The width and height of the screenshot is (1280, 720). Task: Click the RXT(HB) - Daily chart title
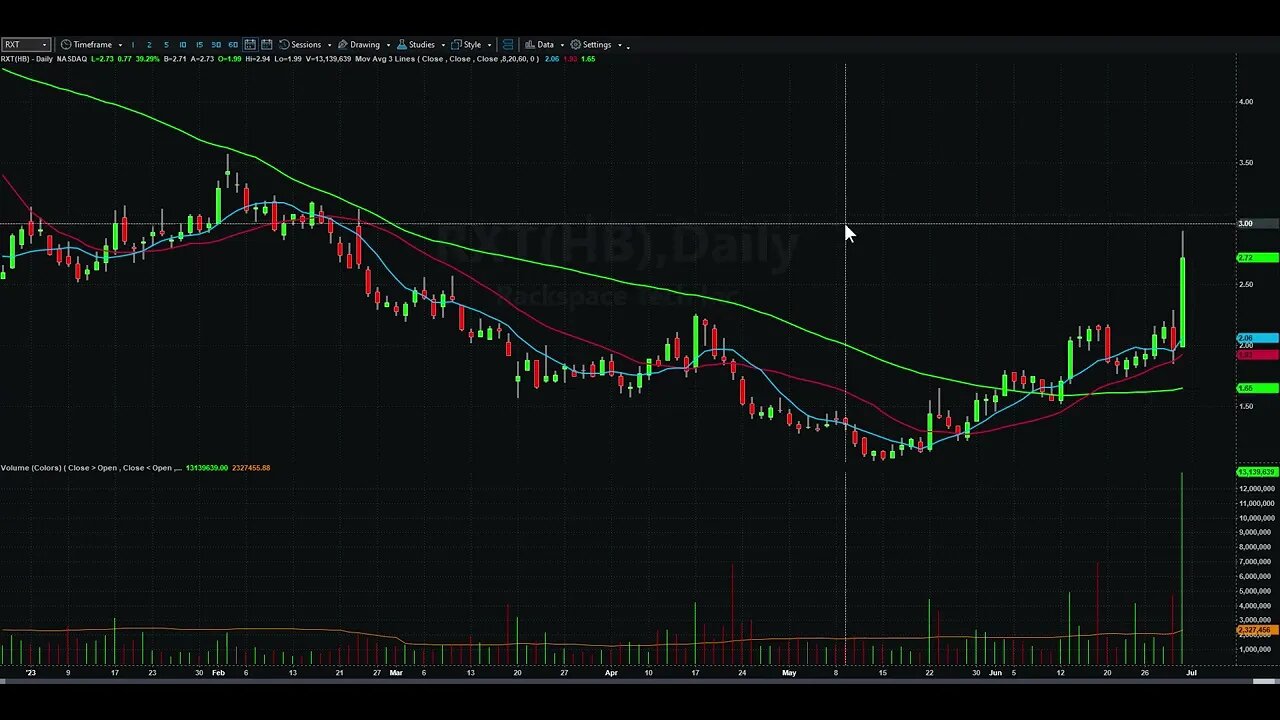coord(26,59)
